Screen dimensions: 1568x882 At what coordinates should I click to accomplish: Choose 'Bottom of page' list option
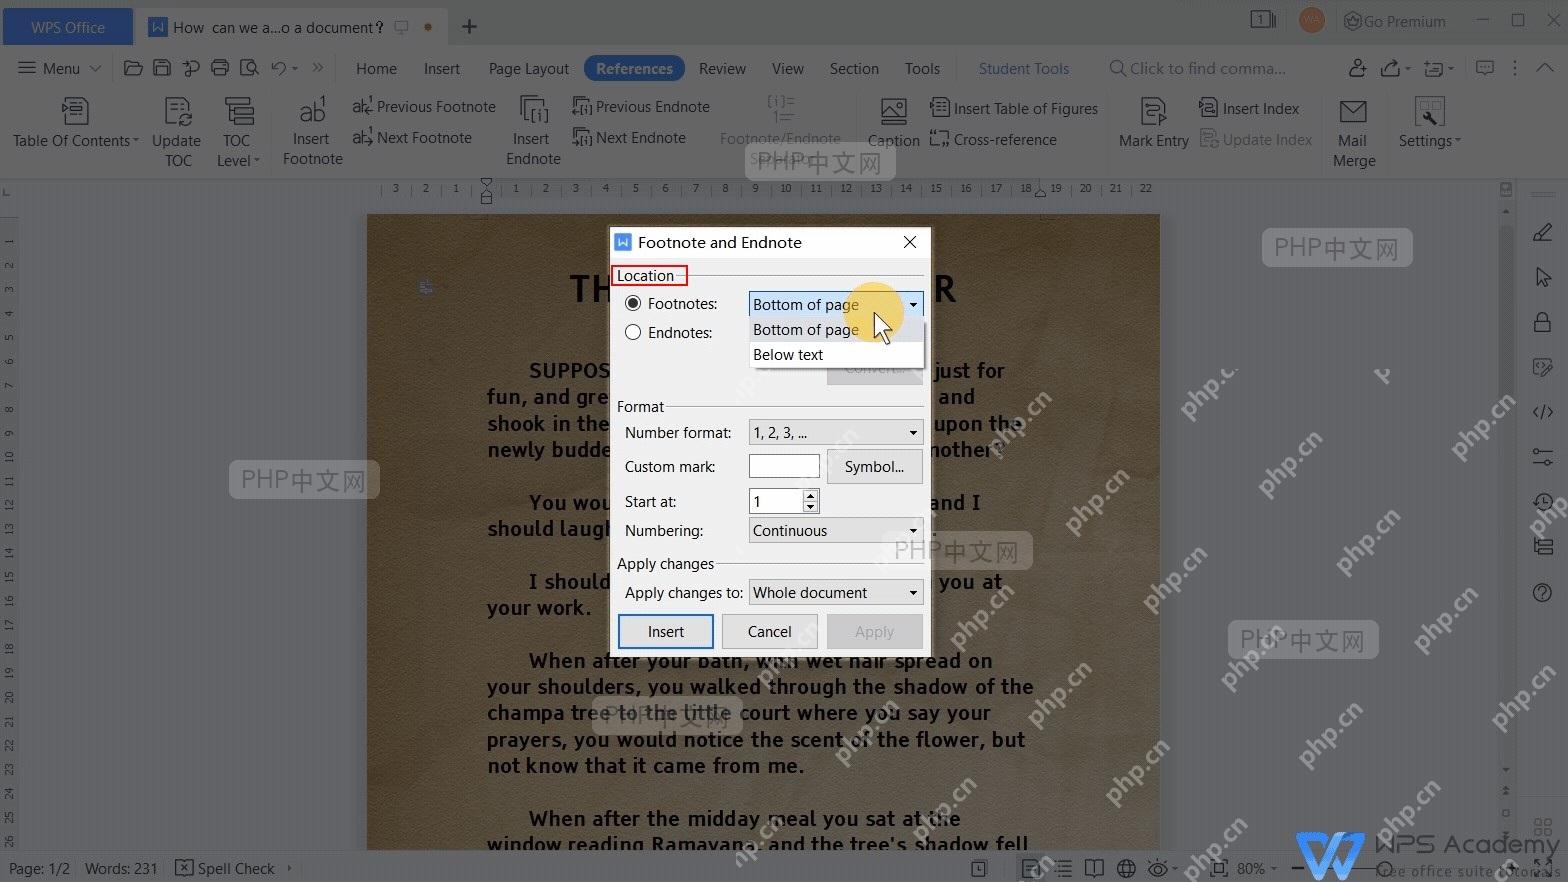(x=836, y=330)
